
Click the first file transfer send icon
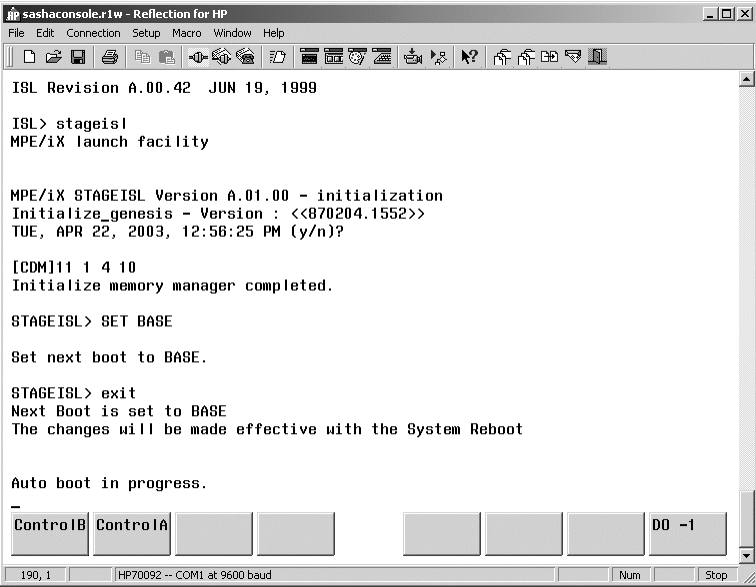[502, 57]
